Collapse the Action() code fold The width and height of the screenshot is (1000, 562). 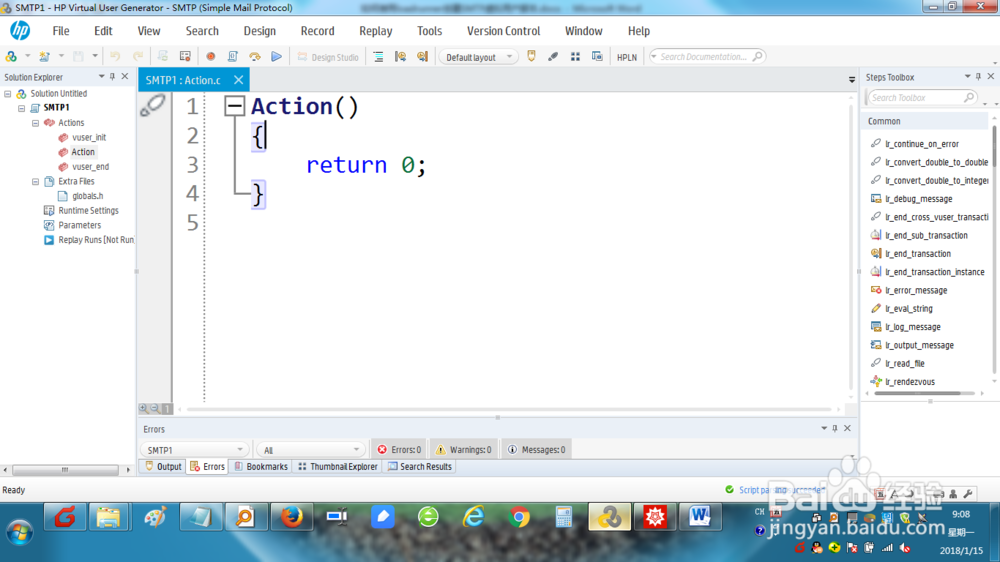coord(234,106)
